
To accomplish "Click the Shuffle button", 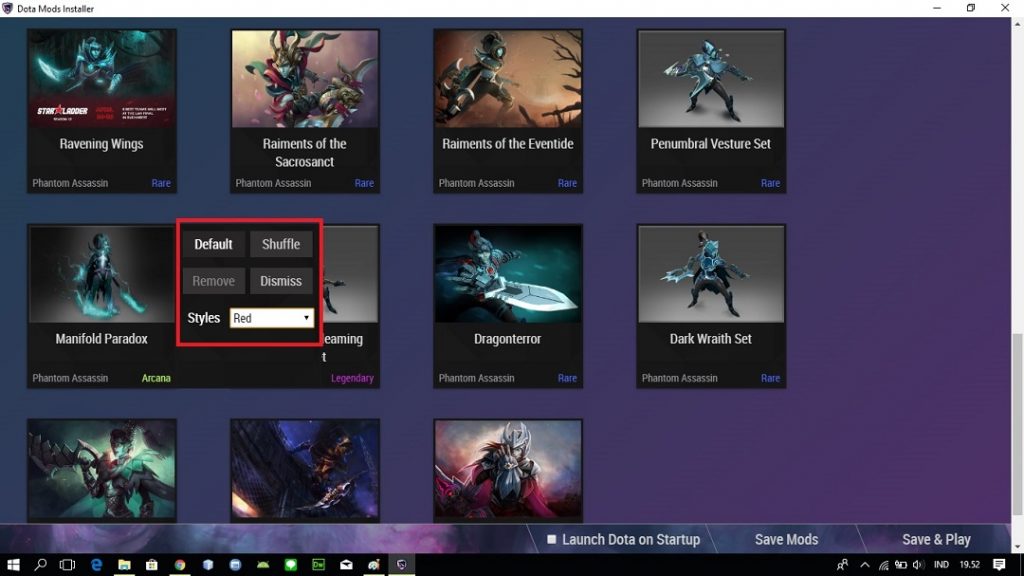I will [281, 244].
